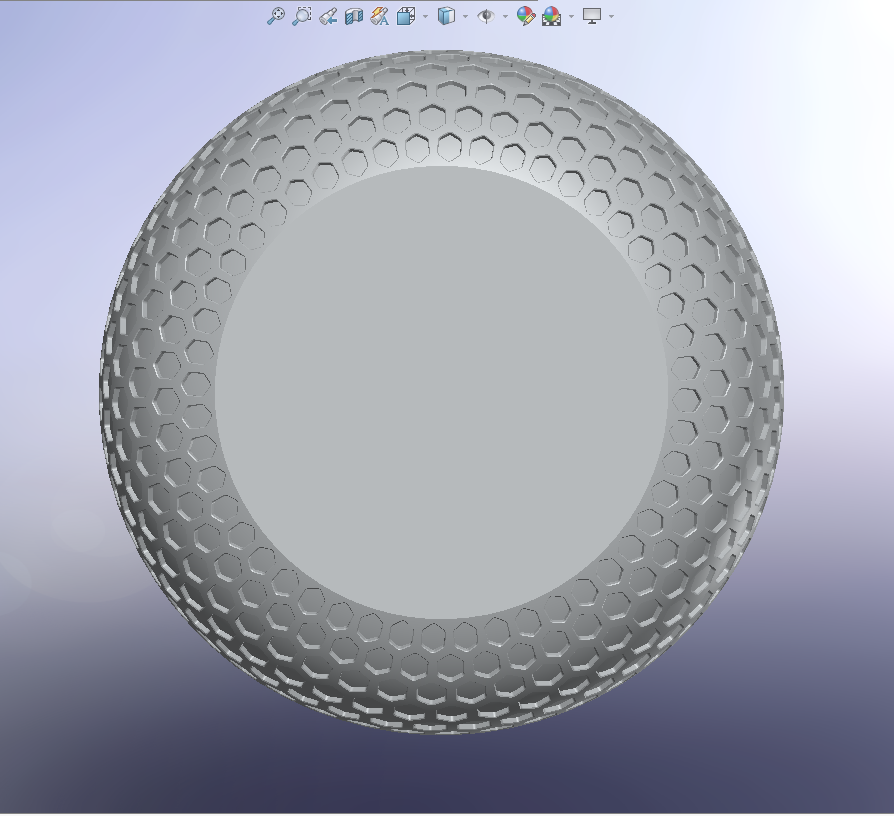
Task: Open the Edit Appearance tool
Action: click(x=526, y=16)
